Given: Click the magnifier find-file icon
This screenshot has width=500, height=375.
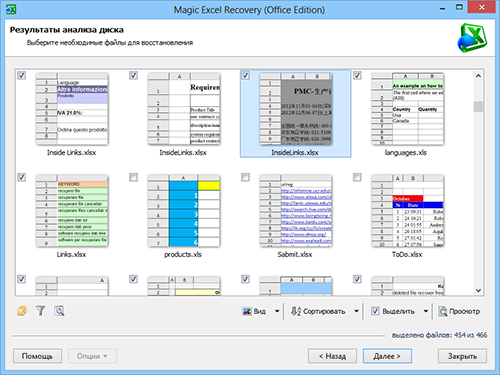Looking at the screenshot, I should coord(59,311).
